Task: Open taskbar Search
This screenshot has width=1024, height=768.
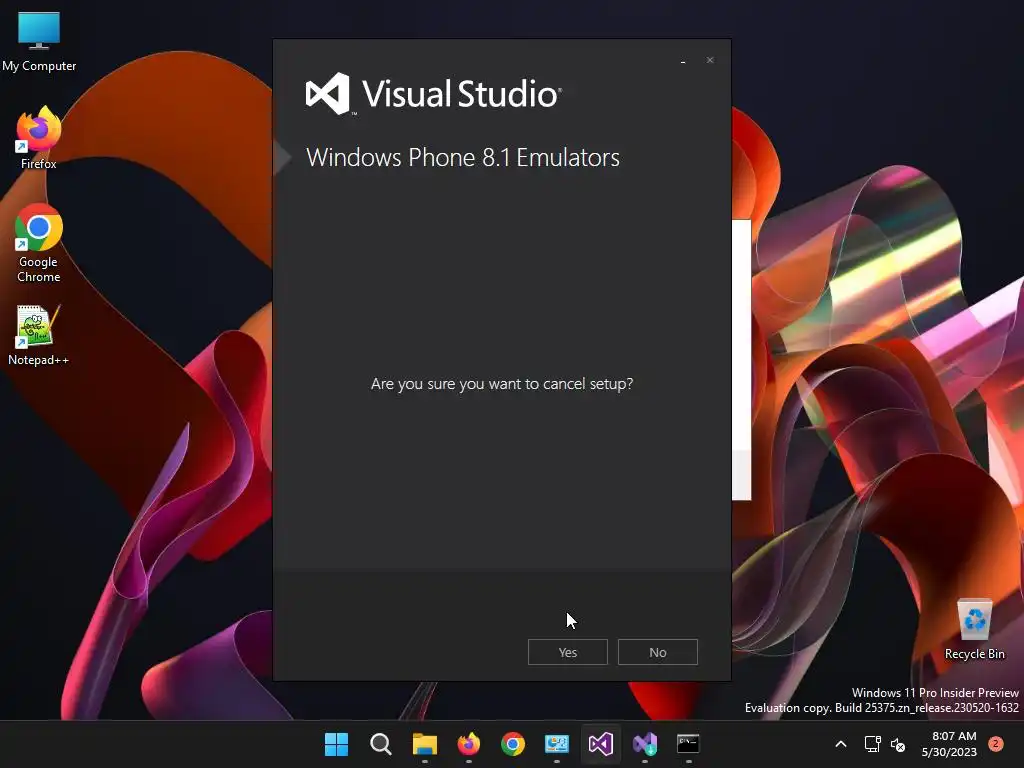Action: click(381, 744)
